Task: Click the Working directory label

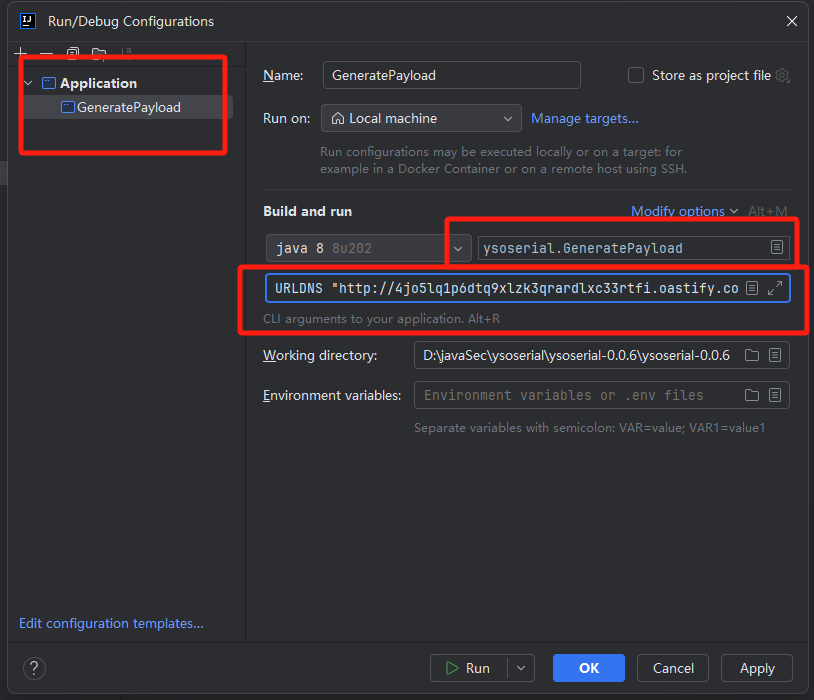Action: point(320,355)
